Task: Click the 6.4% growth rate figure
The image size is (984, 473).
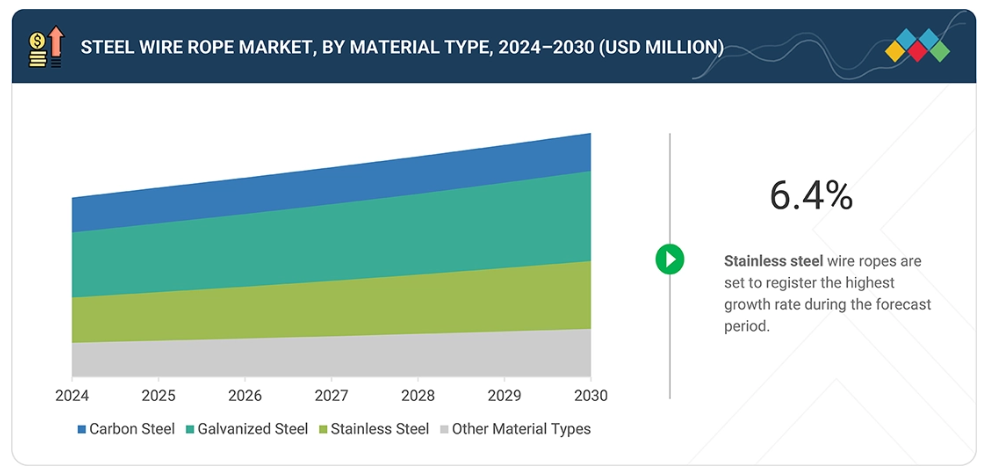Action: tap(810, 196)
